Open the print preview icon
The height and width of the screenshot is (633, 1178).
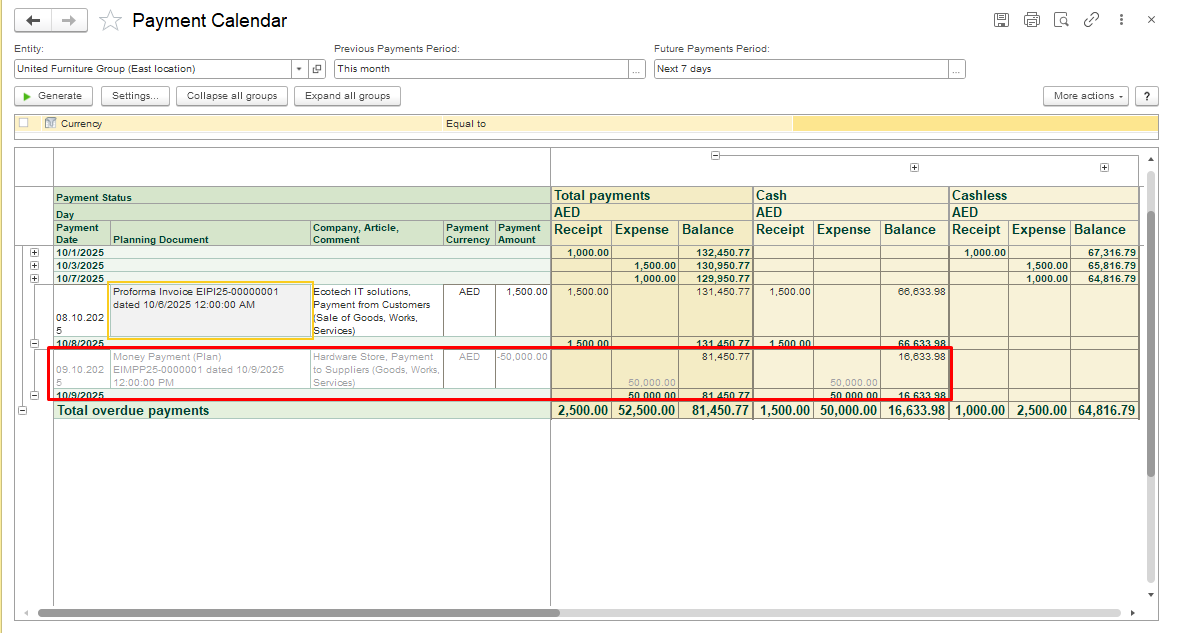tap(1061, 20)
